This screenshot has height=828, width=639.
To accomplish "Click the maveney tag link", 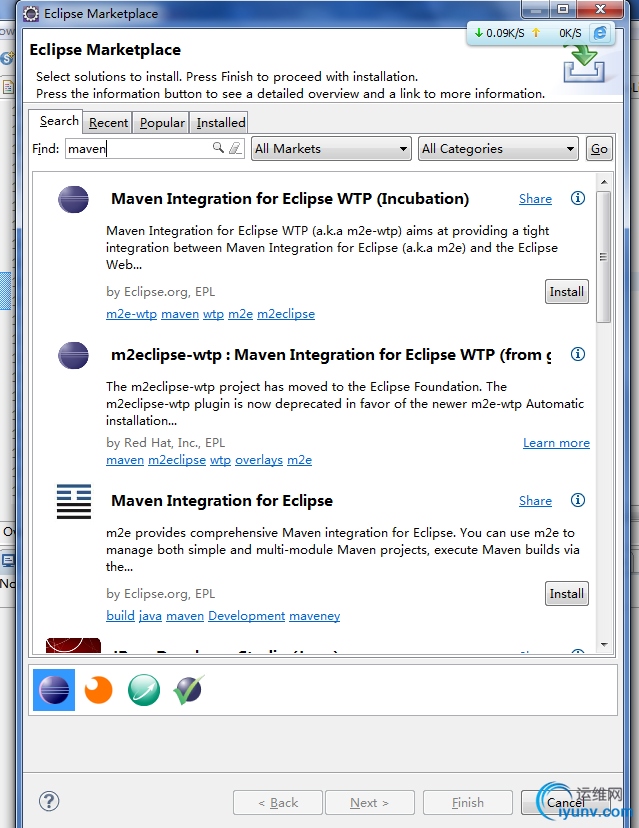I will (315, 616).
